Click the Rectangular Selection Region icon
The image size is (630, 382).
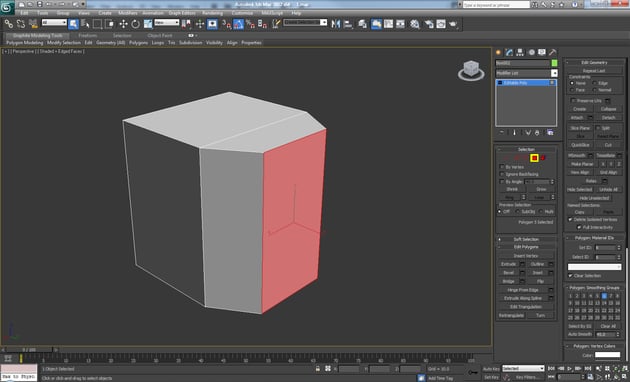click(97, 24)
